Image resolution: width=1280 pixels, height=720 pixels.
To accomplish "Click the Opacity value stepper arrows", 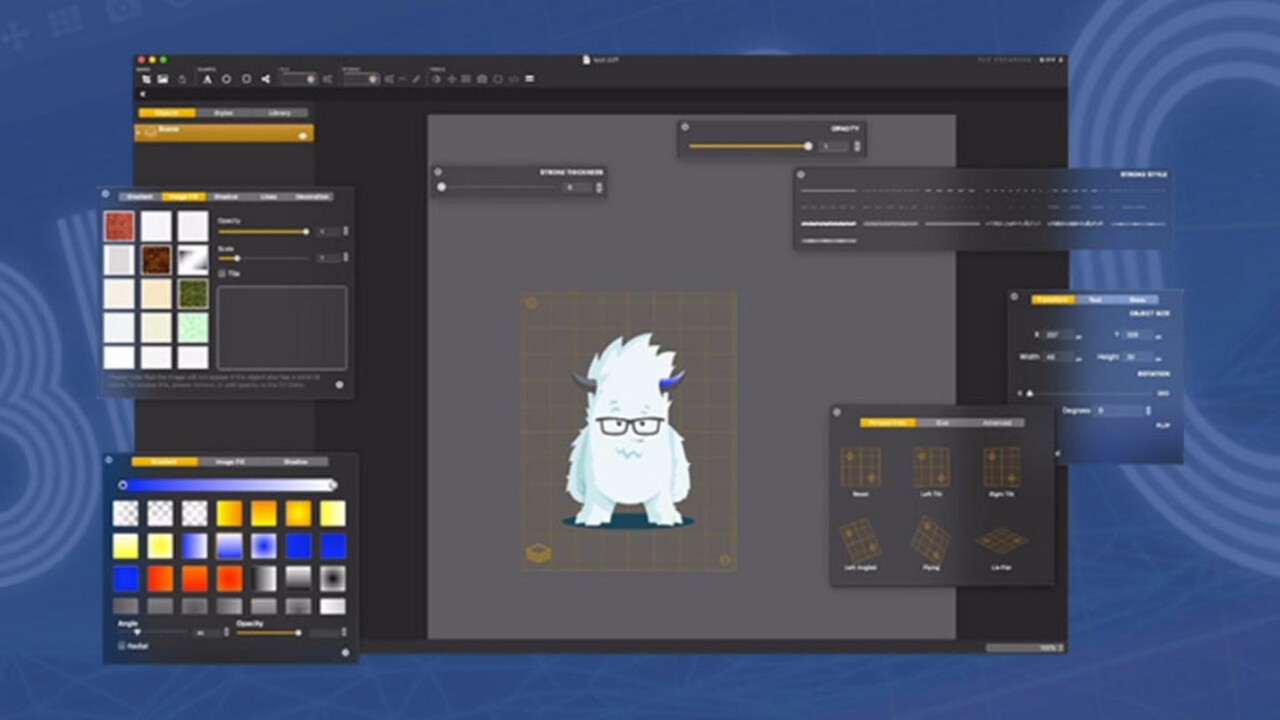I will click(x=857, y=146).
